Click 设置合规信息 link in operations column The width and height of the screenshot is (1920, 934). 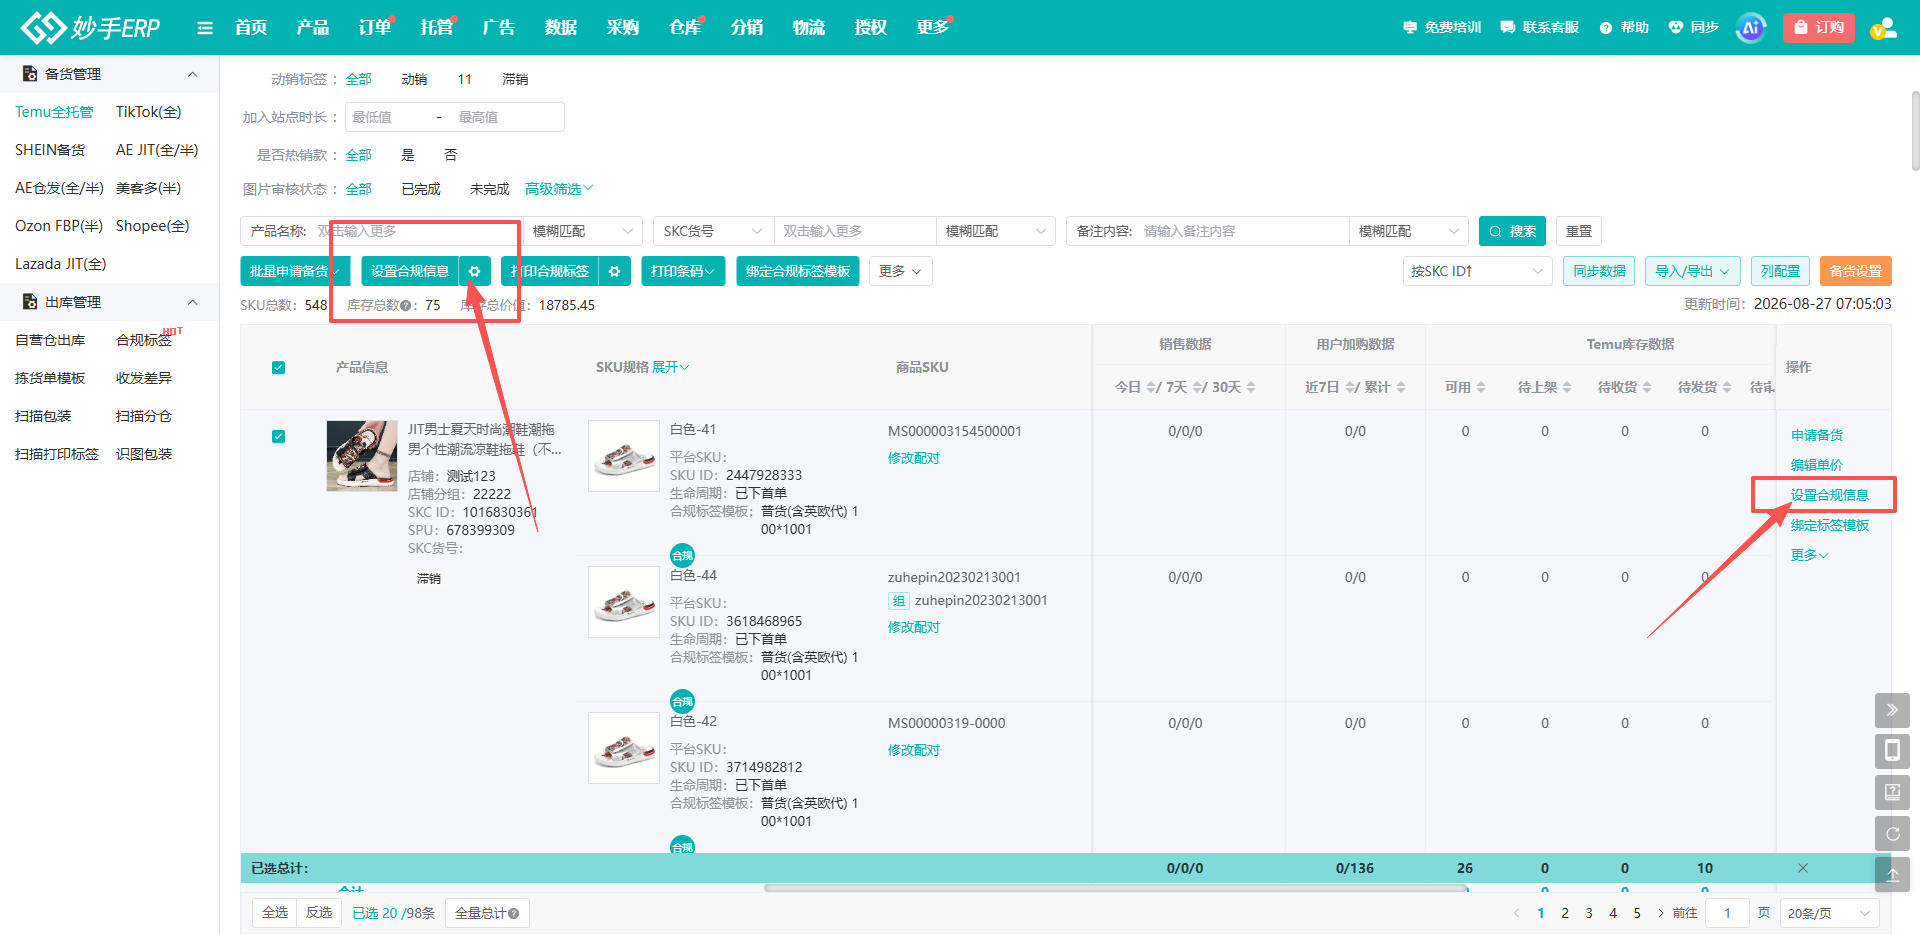click(1829, 495)
